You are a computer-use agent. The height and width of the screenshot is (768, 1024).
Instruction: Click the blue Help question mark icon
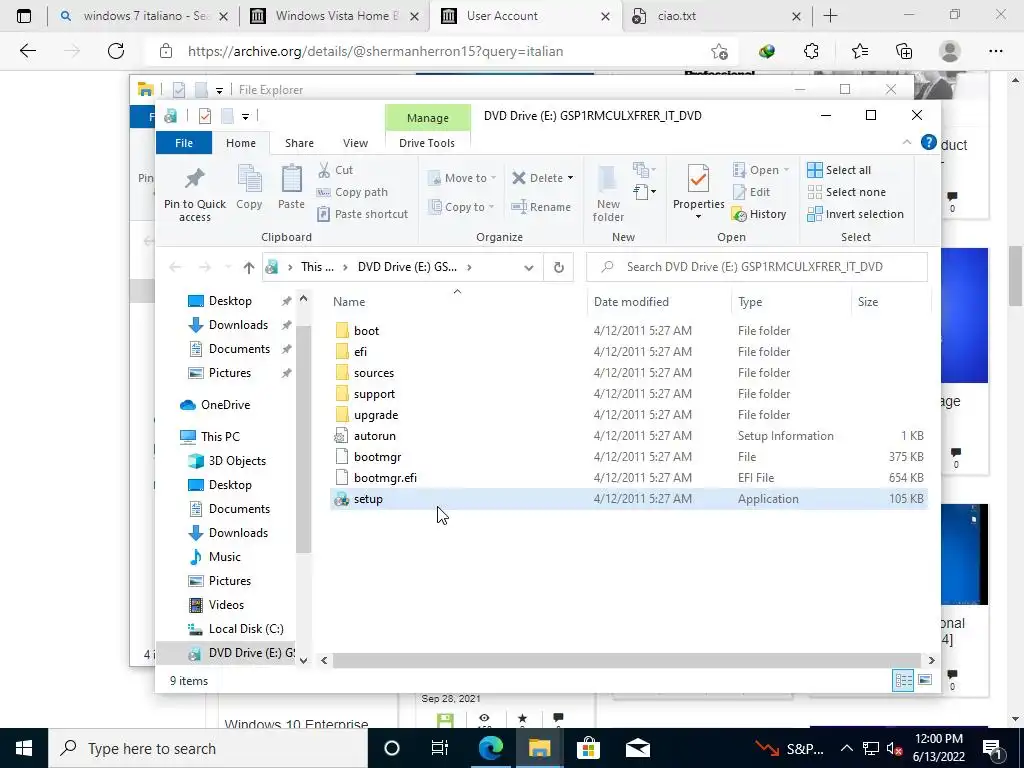coord(928,142)
